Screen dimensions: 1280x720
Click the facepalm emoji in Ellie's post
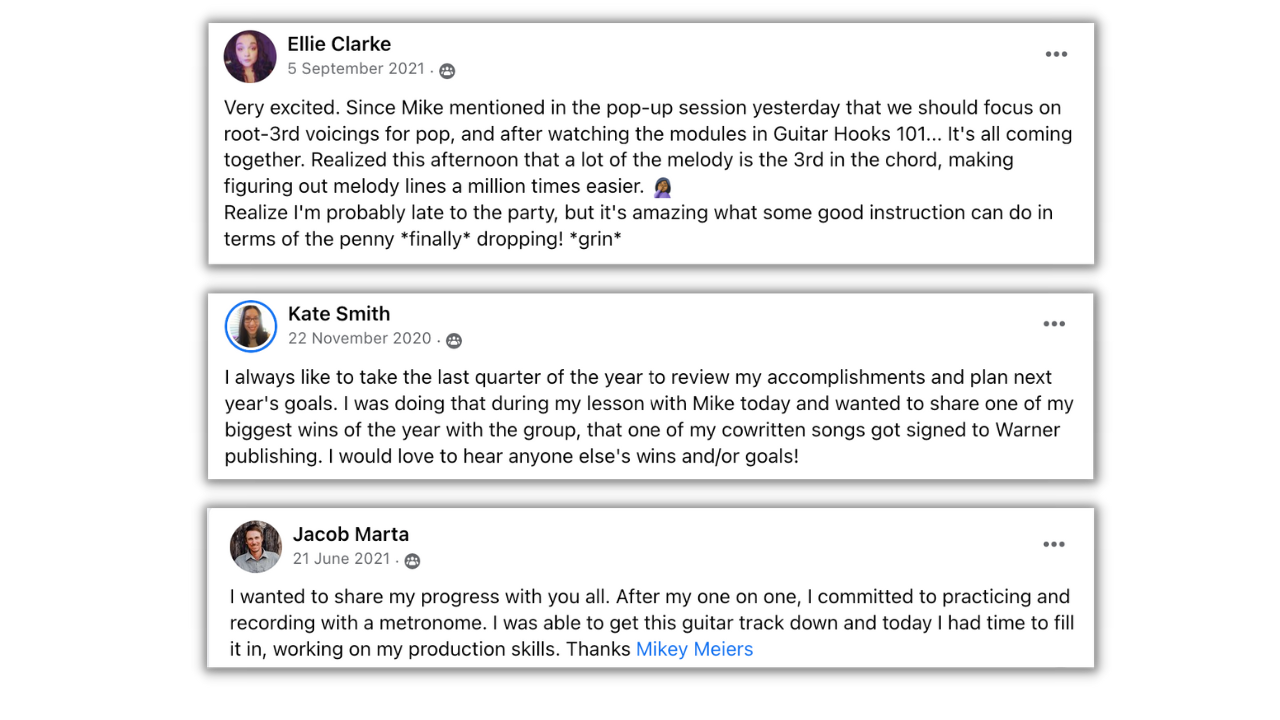coord(661,187)
